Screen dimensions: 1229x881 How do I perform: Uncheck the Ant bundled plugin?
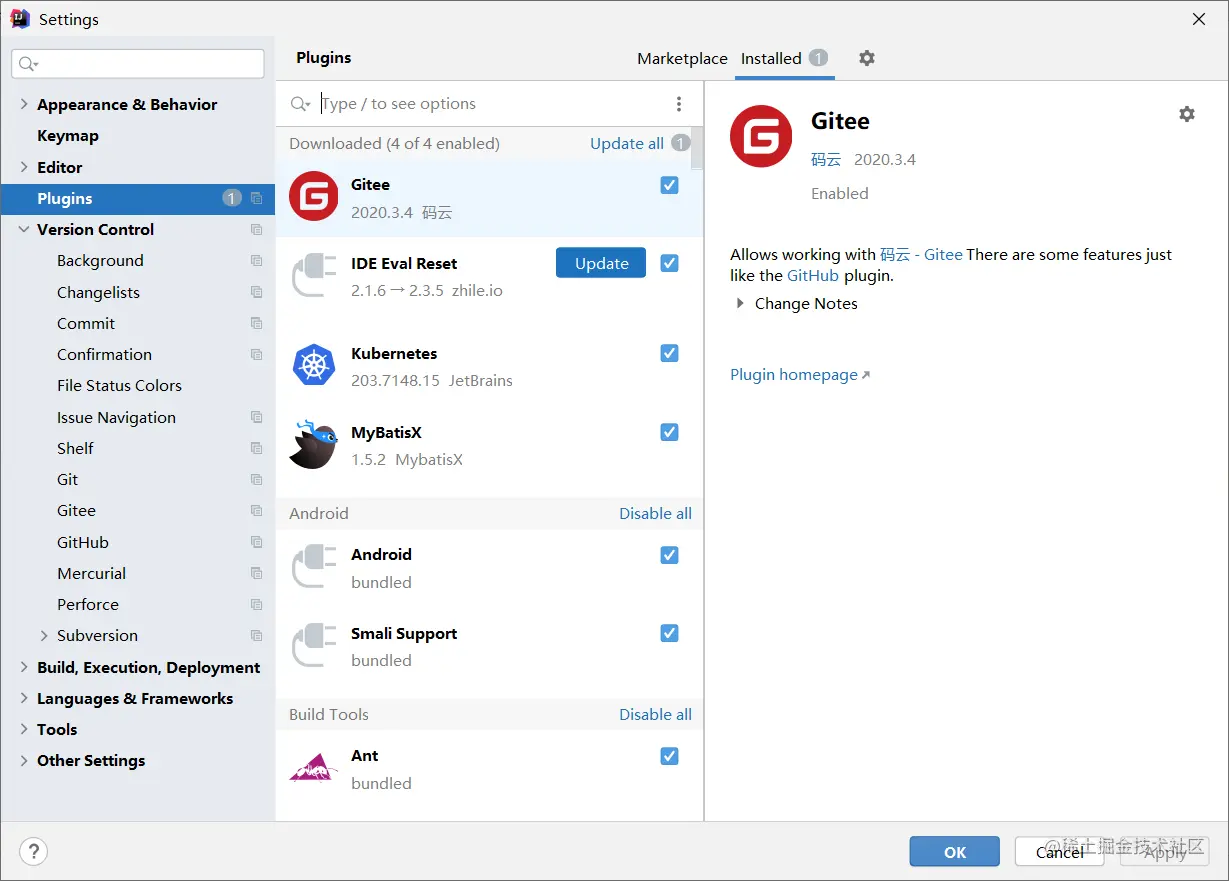coord(670,756)
